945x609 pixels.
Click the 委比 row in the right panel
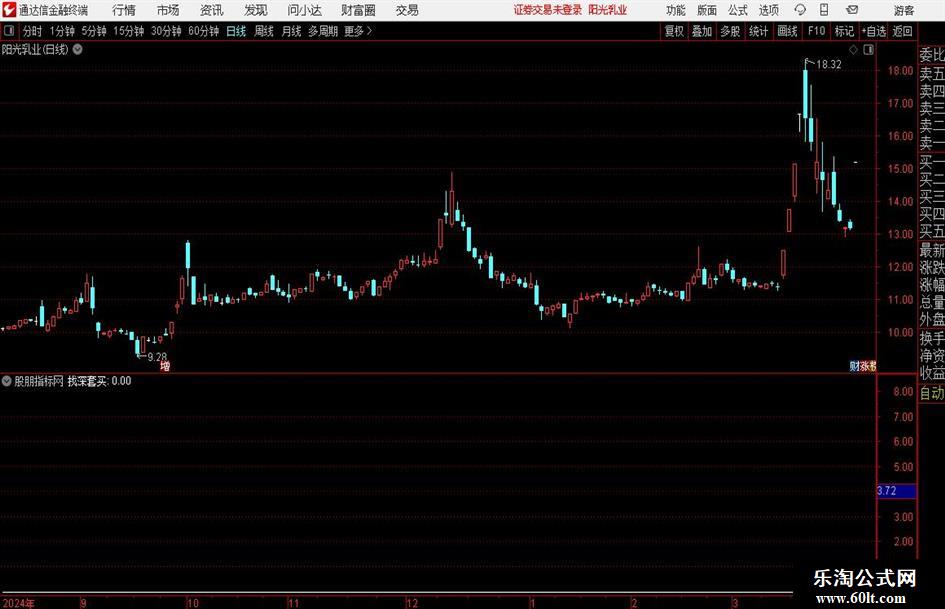(x=932, y=55)
